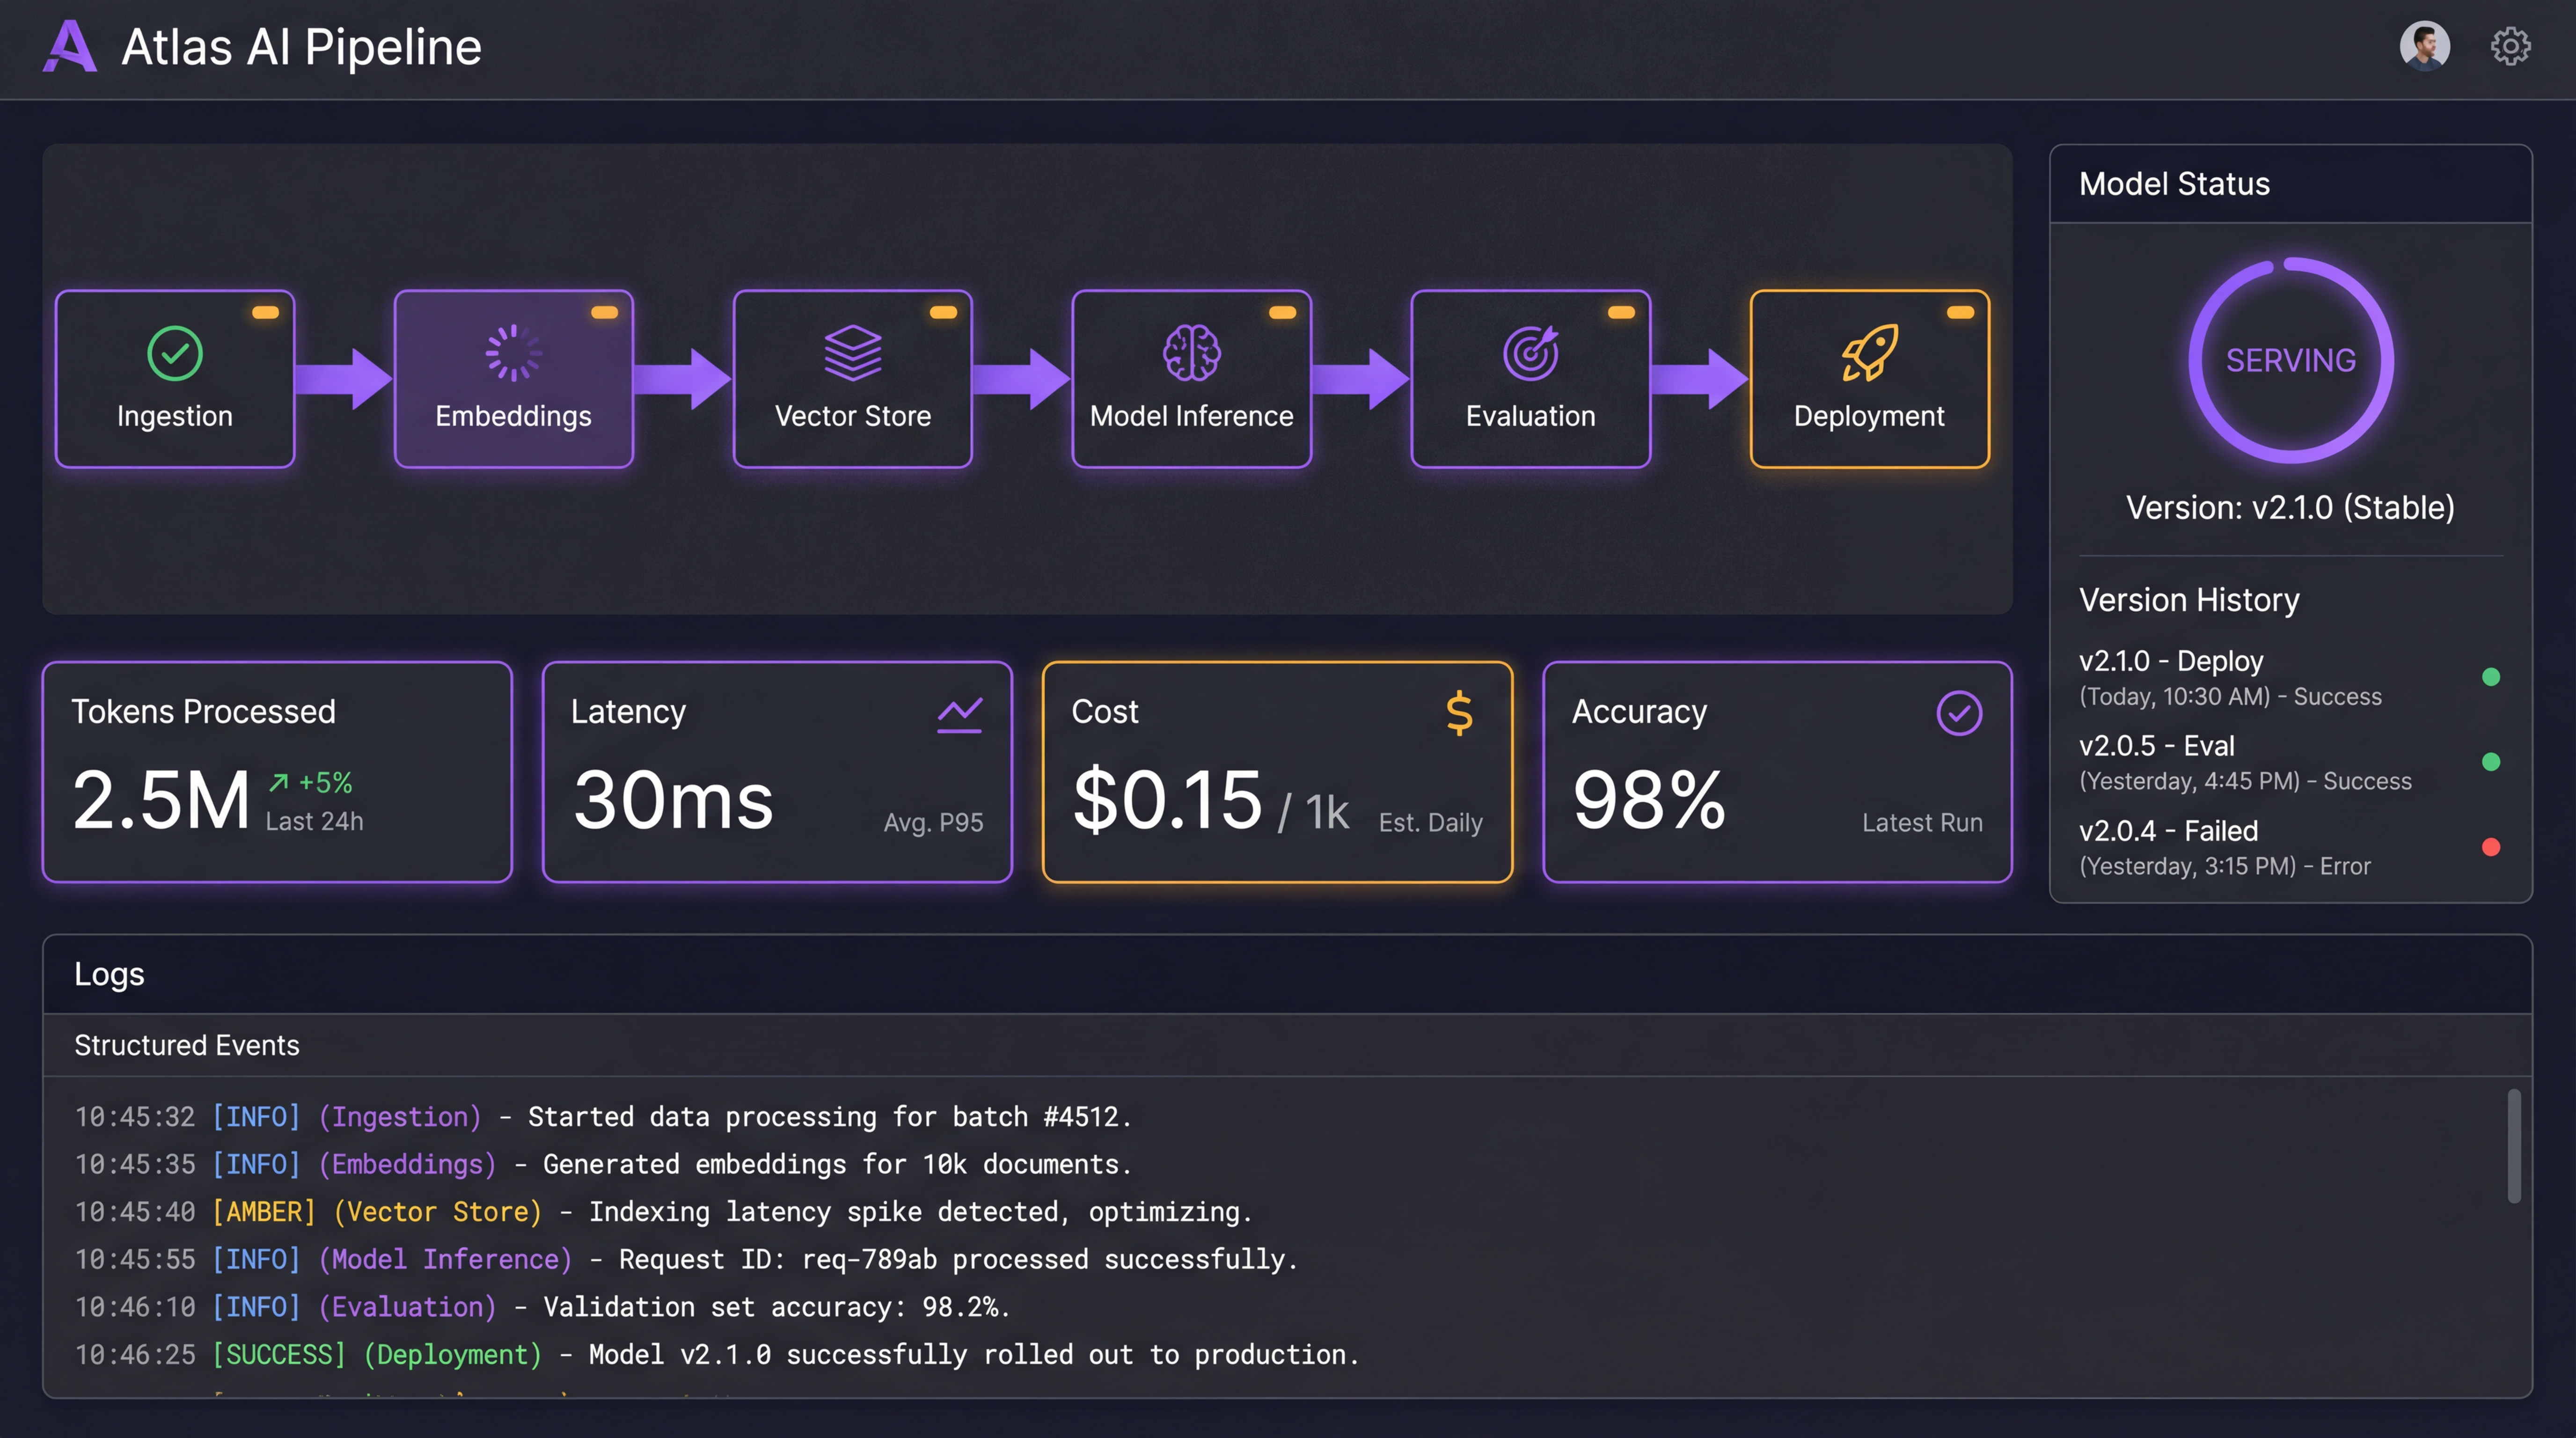Select the Structured Events tab
Image resolution: width=2576 pixels, height=1438 pixels.
pos(187,1045)
